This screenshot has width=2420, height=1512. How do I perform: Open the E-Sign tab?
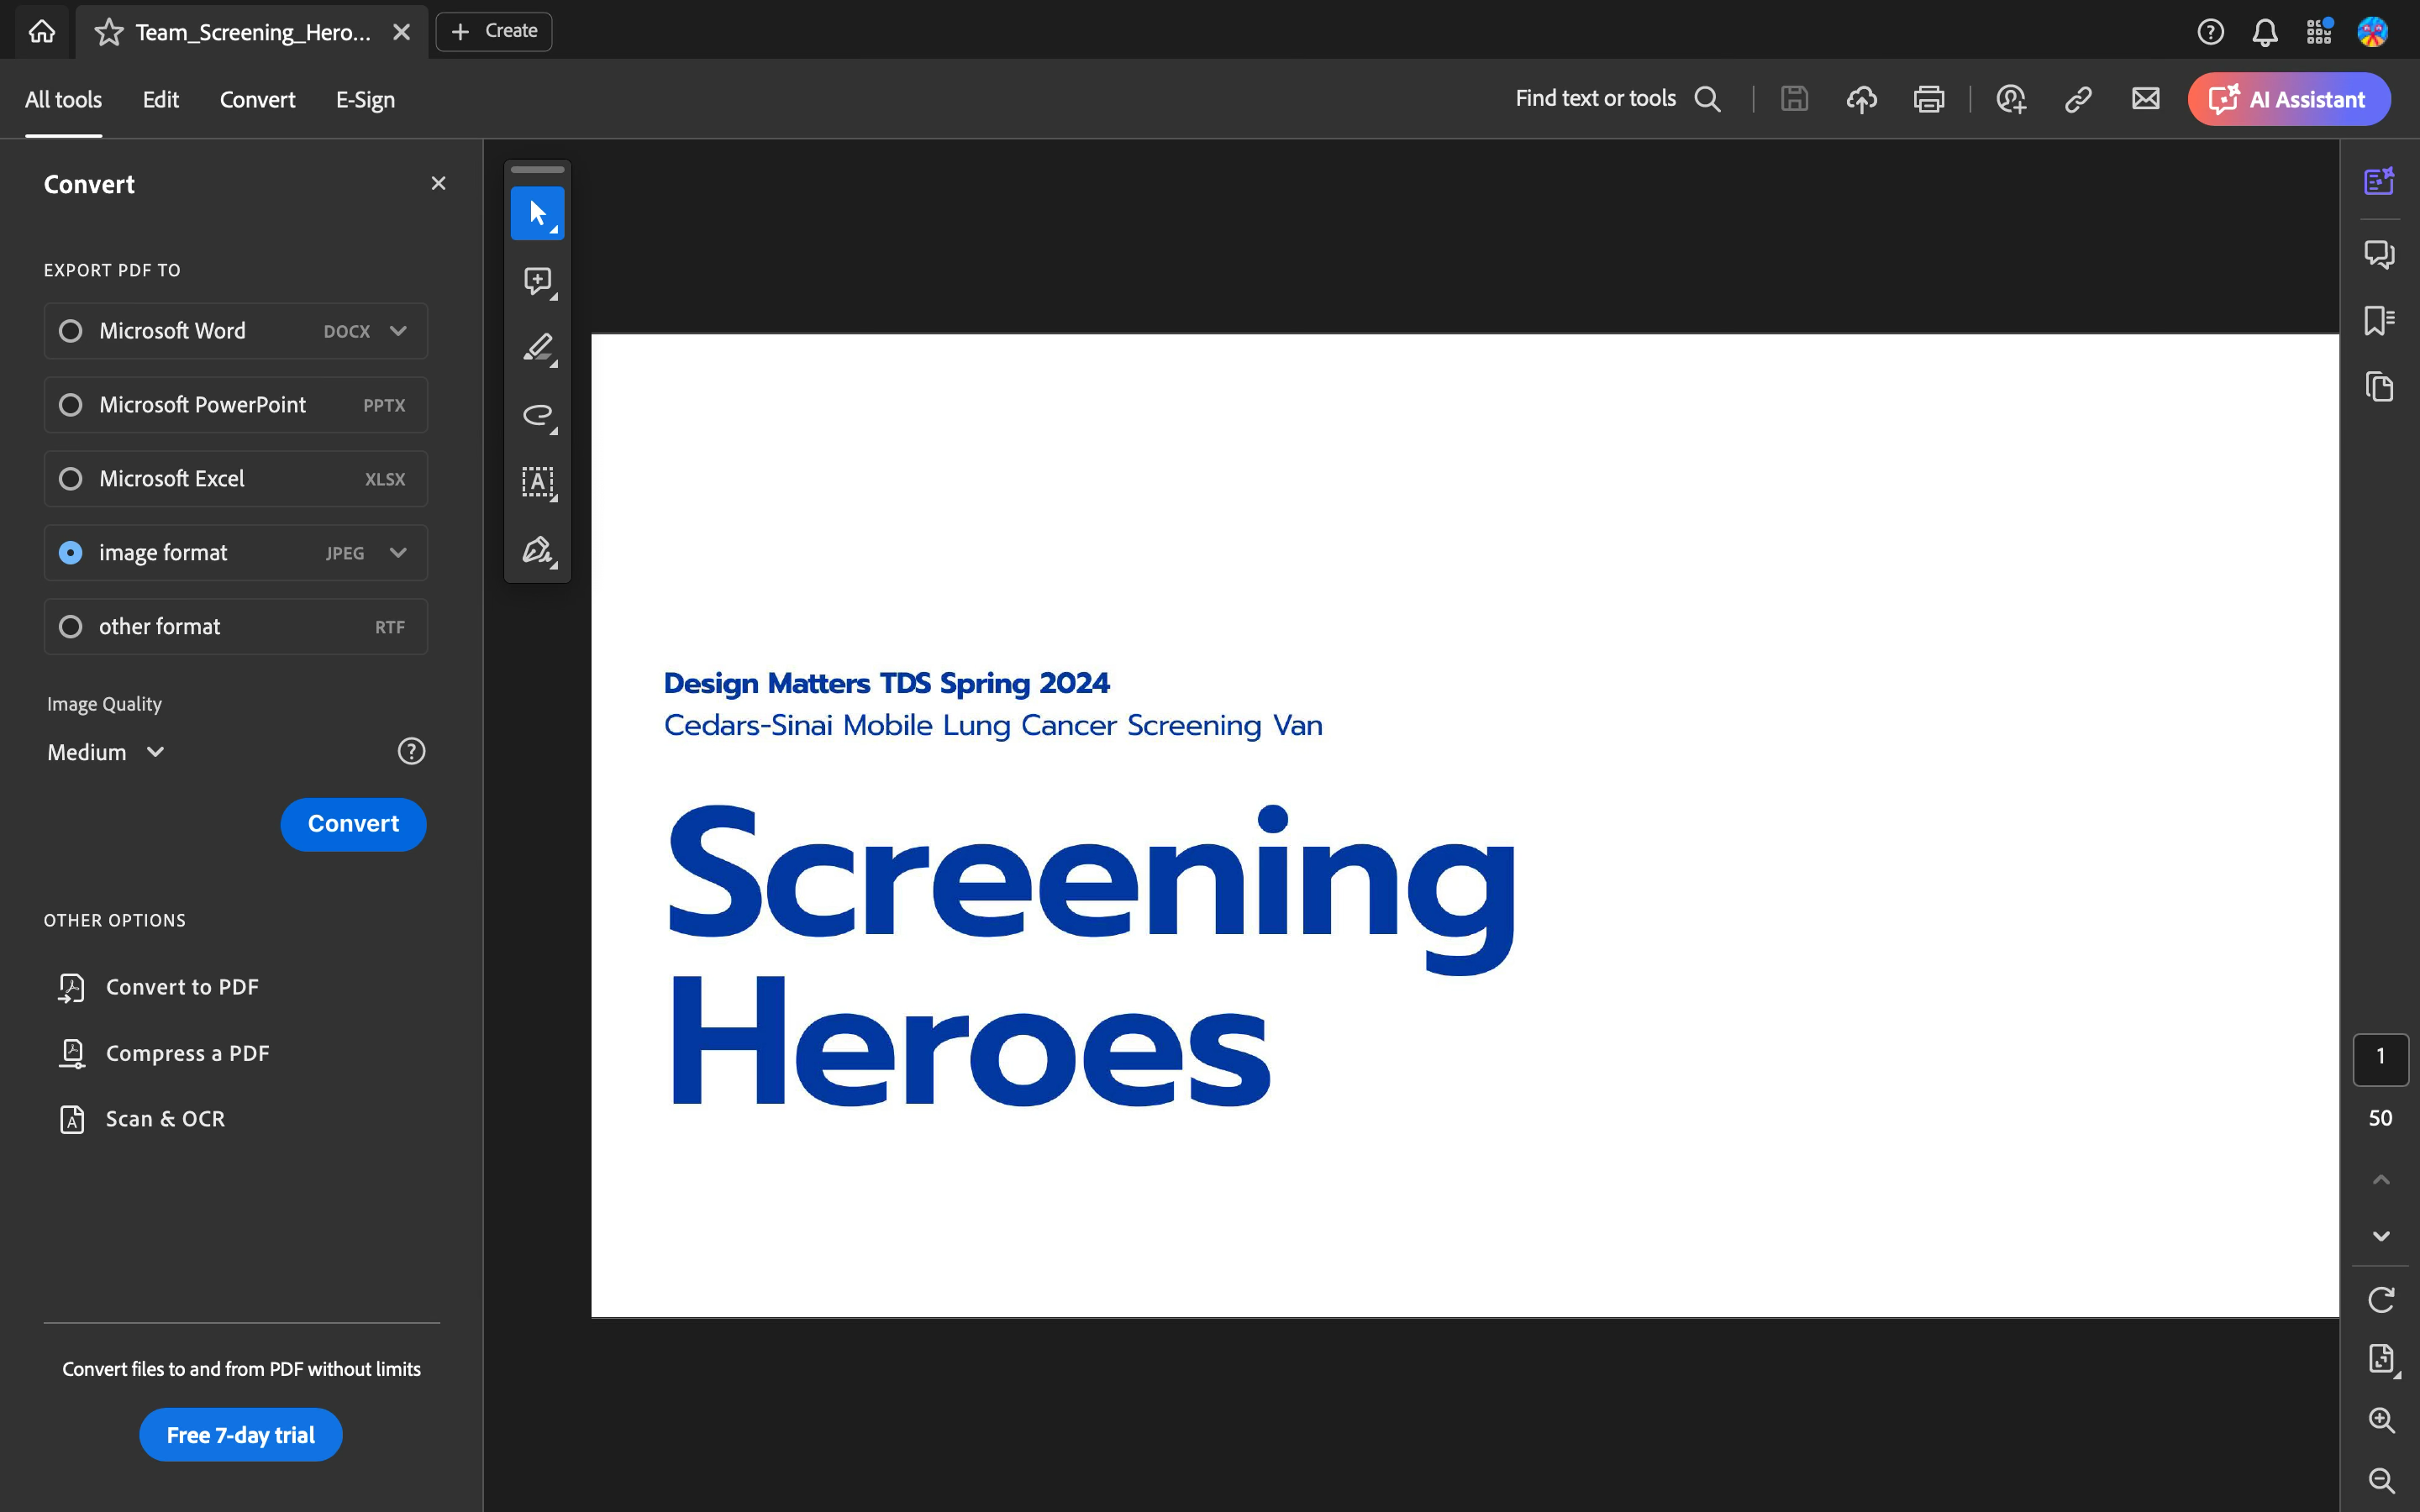[x=365, y=99]
